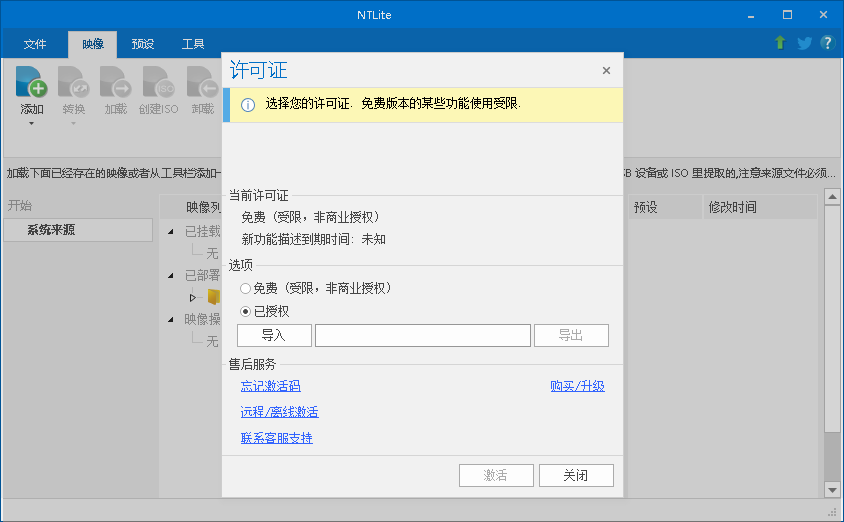Click the 加载 (Load) toolbar icon
Image resolution: width=844 pixels, height=522 pixels.
[x=115, y=82]
